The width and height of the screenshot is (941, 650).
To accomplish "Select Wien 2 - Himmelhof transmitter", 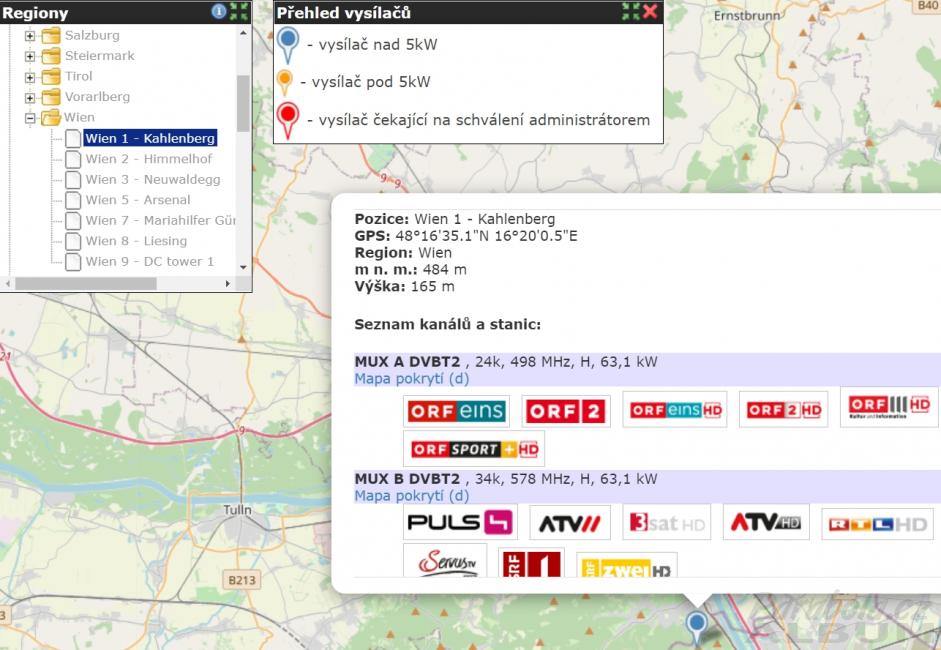I will tap(149, 159).
